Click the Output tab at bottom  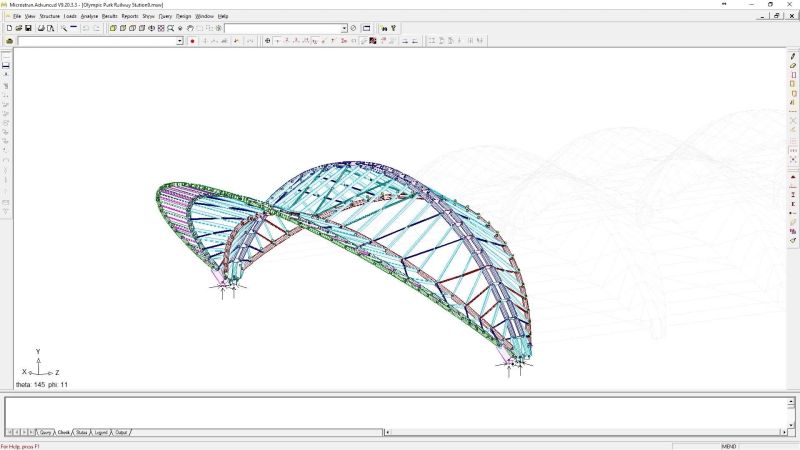tap(121, 433)
